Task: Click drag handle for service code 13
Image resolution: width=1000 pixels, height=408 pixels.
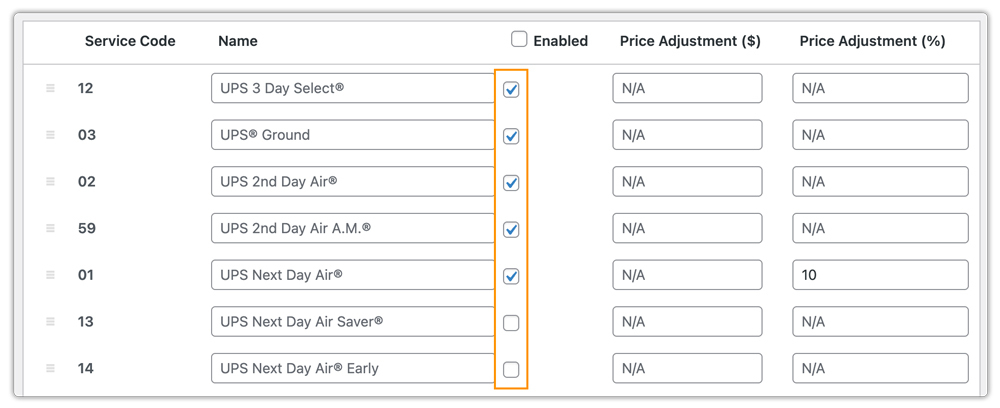Action: point(50,322)
